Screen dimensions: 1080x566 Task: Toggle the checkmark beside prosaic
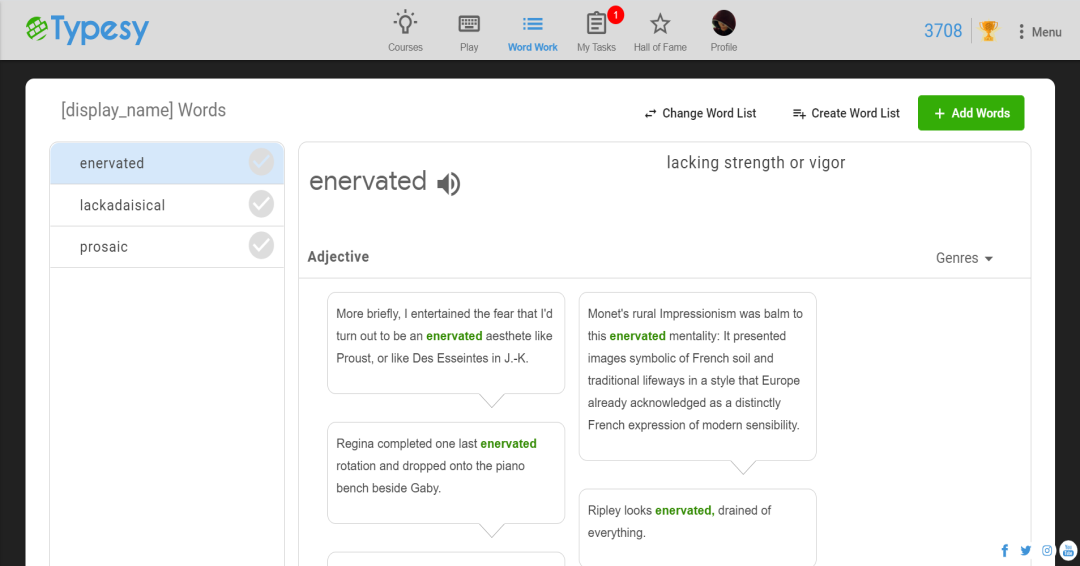point(261,246)
